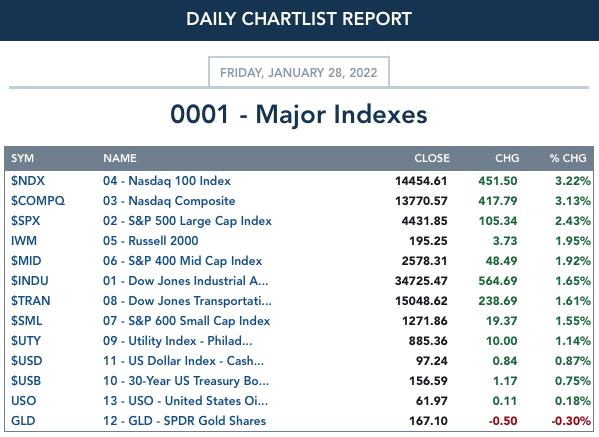Select 05 - Russell 2000 name link
This screenshot has height=437, width=599.
point(151,241)
